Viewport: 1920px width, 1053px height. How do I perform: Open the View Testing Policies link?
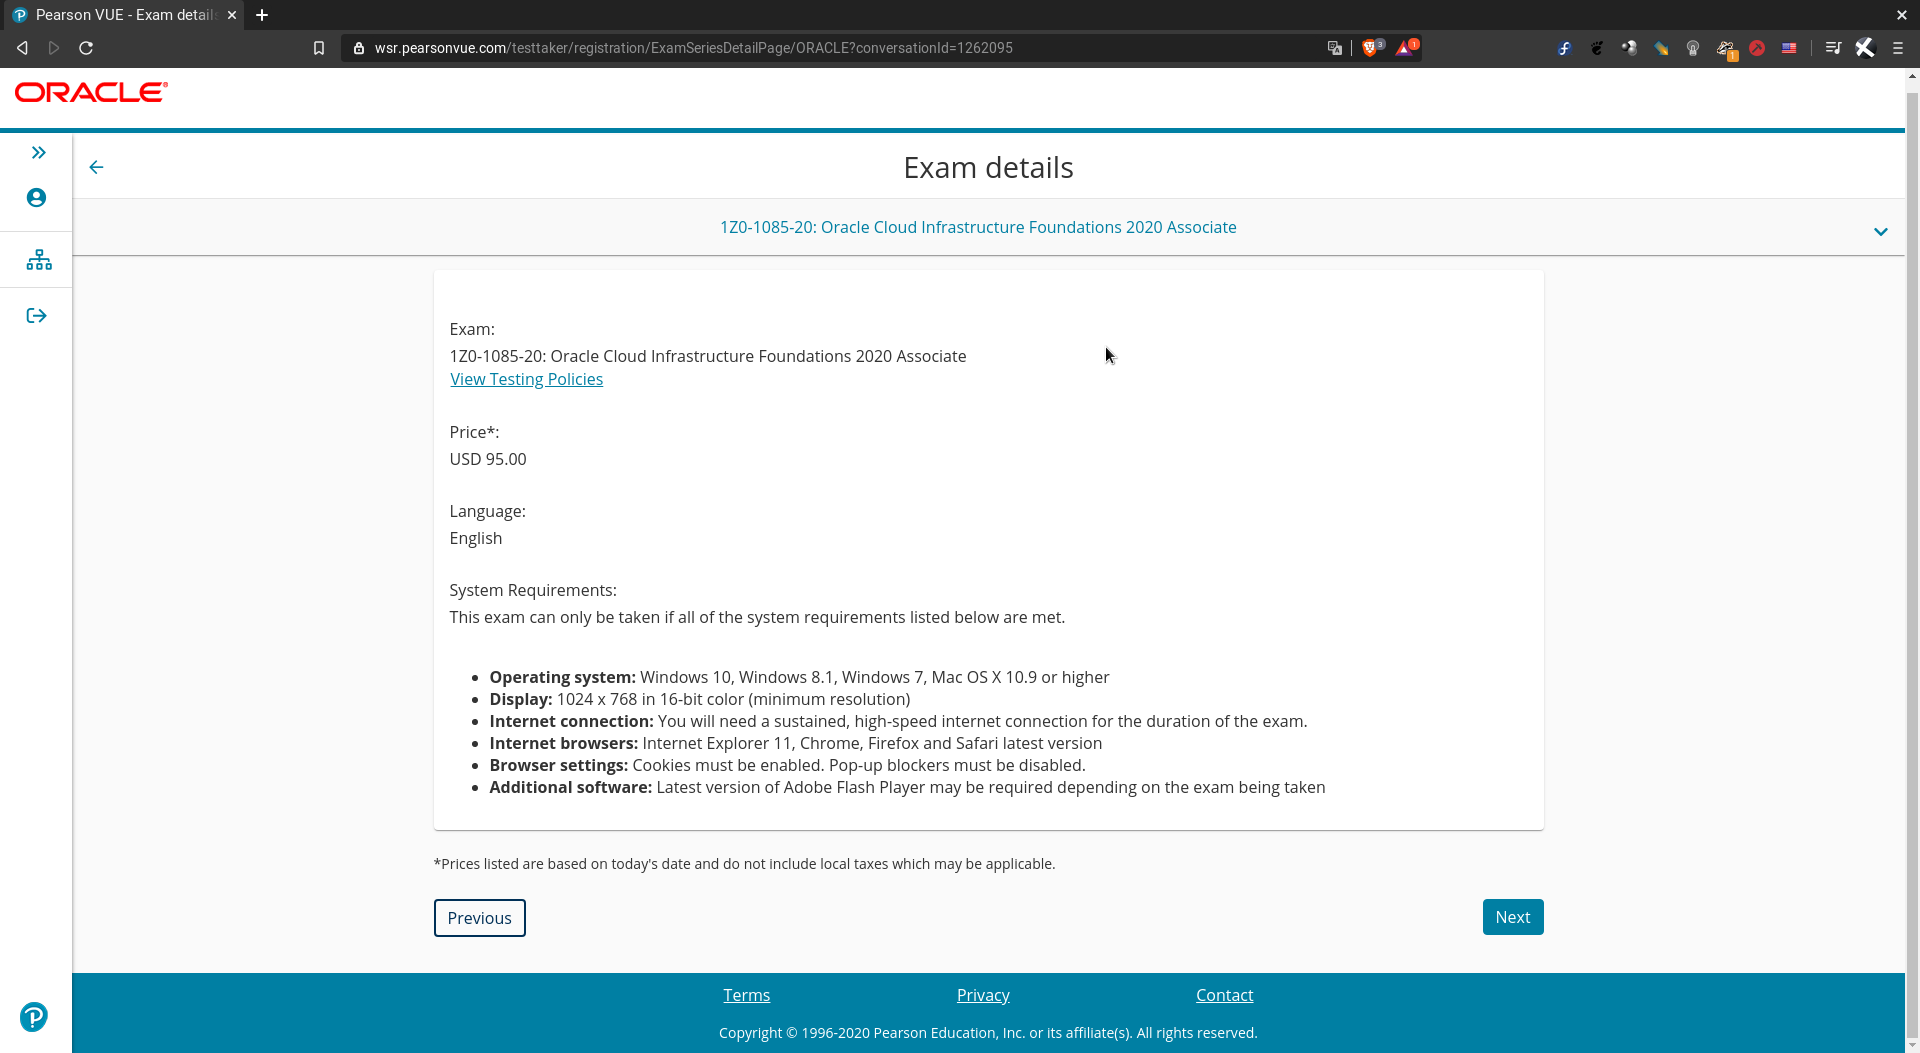pyautogui.click(x=526, y=379)
